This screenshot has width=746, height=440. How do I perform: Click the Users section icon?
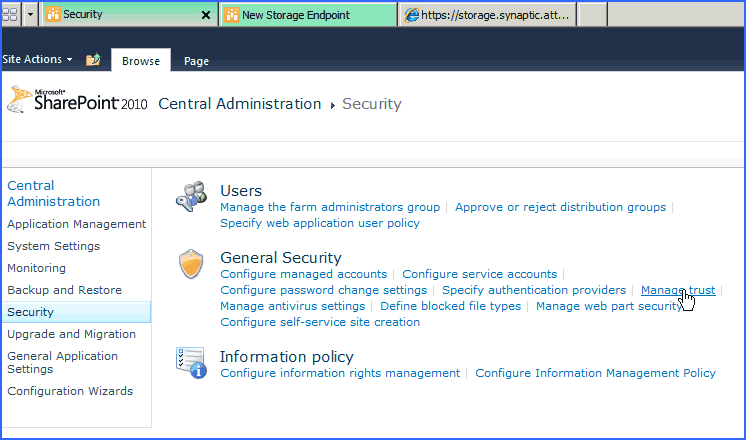pyautogui.click(x=190, y=198)
